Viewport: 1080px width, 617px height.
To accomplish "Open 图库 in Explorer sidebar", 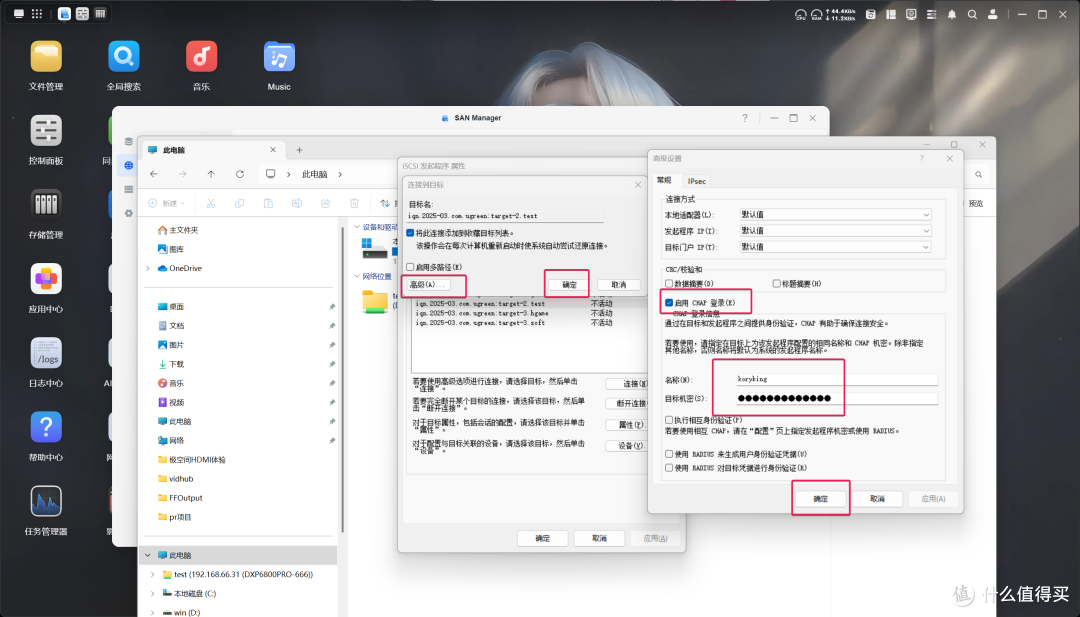I will (171, 249).
